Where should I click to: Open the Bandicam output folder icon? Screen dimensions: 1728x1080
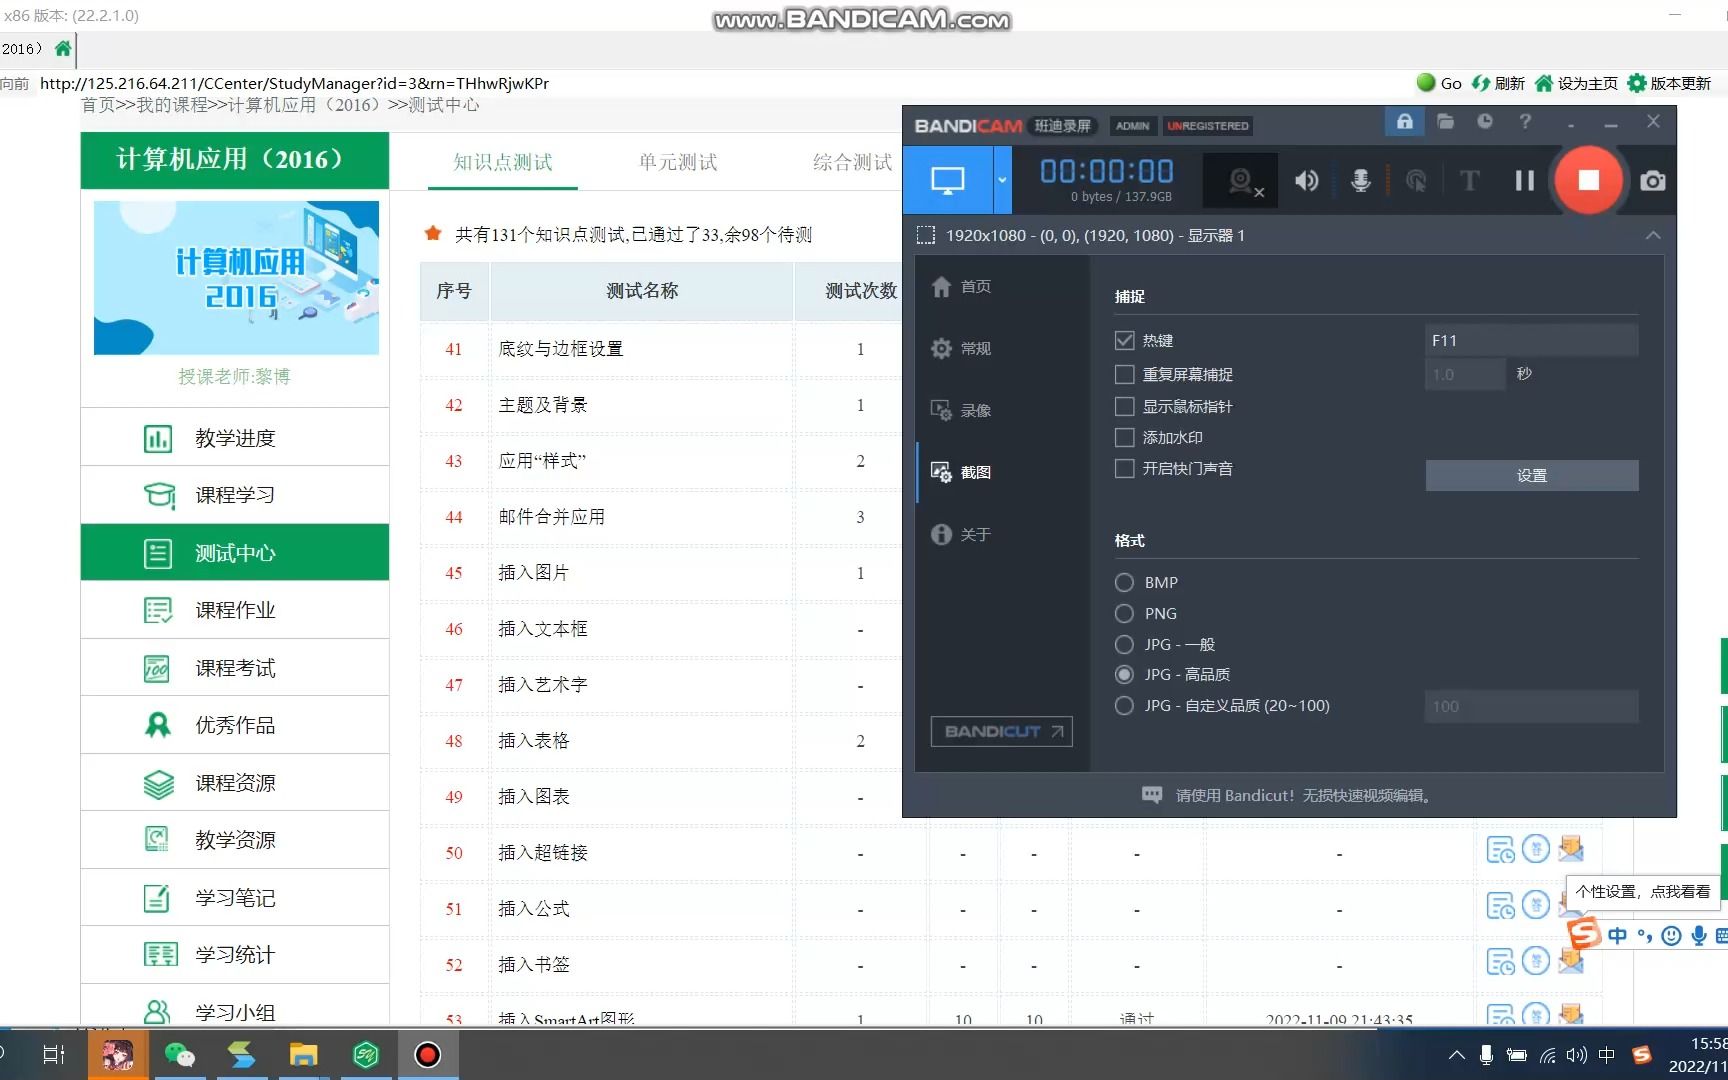(x=1445, y=122)
